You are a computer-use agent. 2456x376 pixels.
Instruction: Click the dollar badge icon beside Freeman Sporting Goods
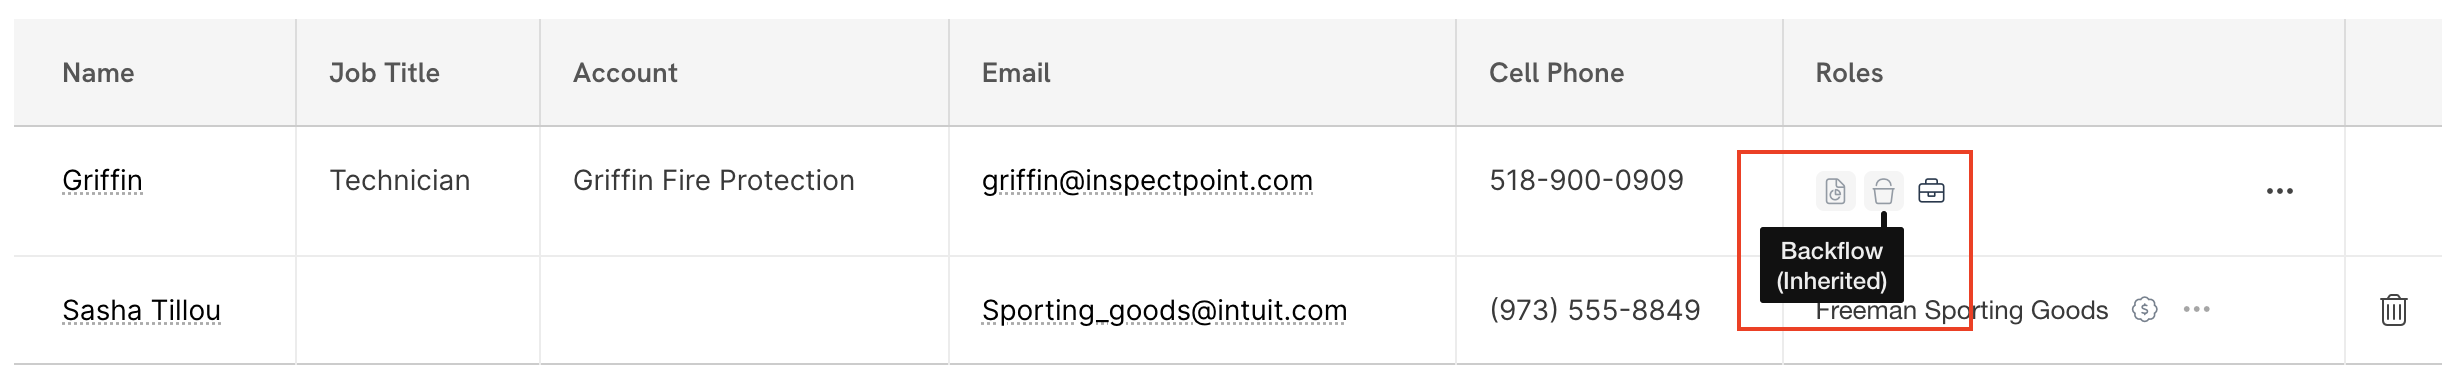coord(2144,310)
